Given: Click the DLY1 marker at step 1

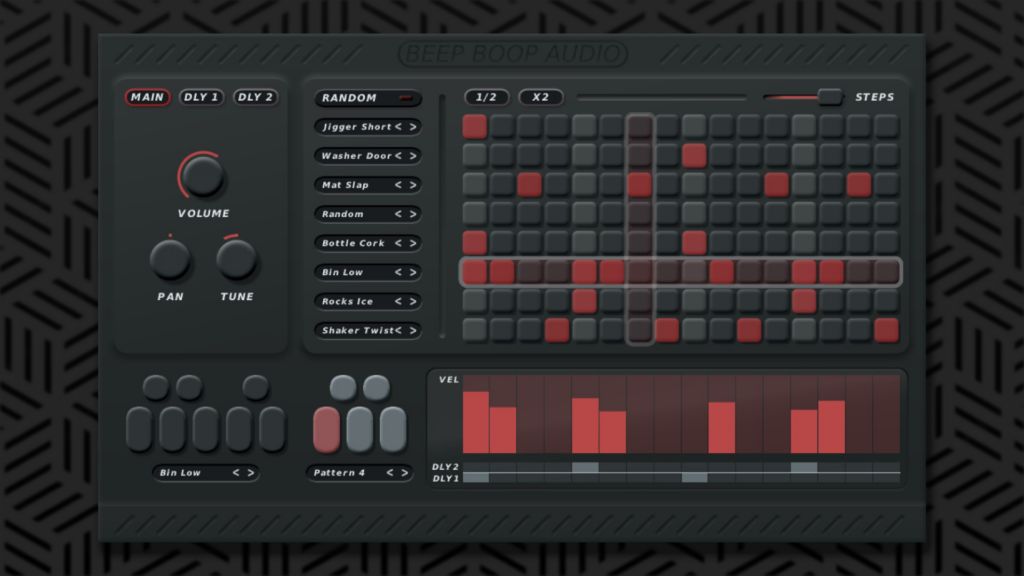Looking at the screenshot, I should [475, 478].
